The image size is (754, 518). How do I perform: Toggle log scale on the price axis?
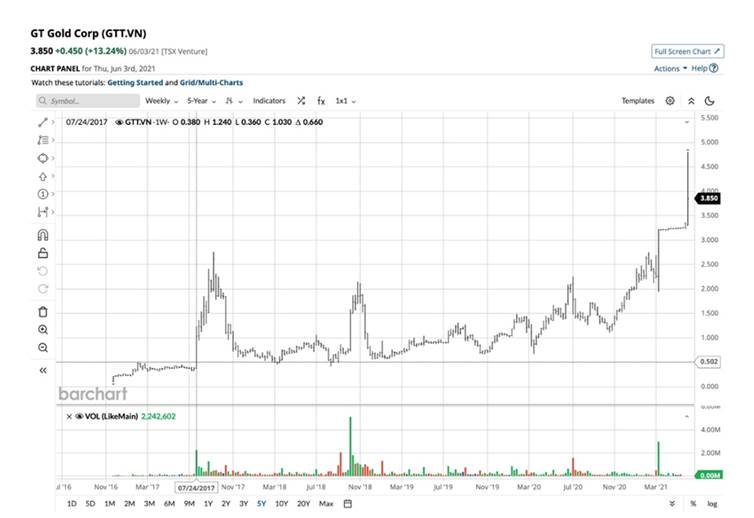711,503
